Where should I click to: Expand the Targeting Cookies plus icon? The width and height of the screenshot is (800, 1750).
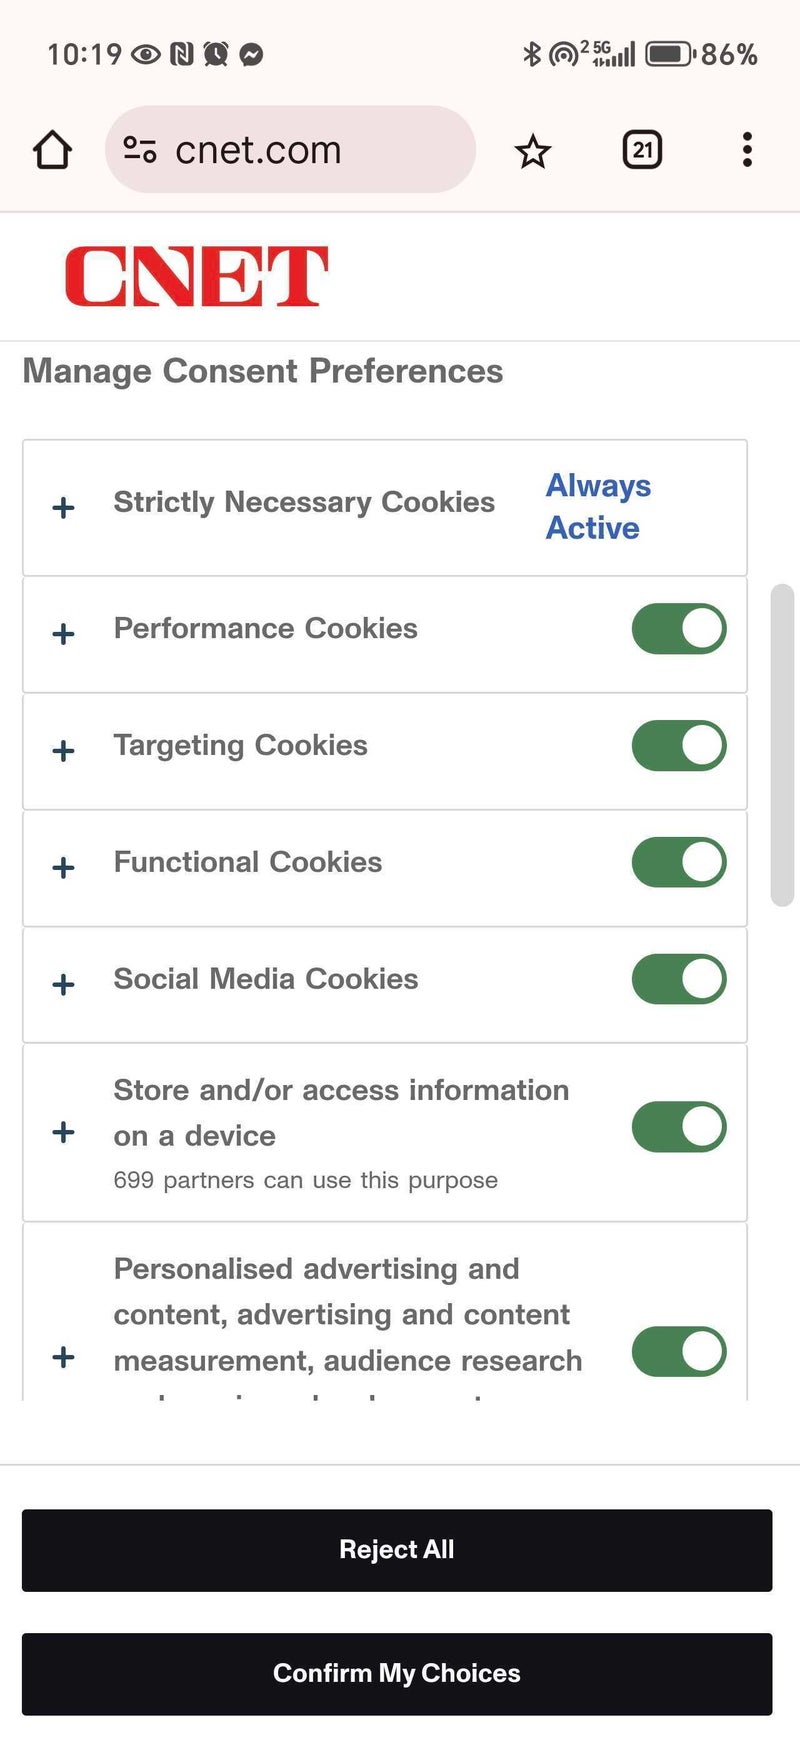point(63,751)
